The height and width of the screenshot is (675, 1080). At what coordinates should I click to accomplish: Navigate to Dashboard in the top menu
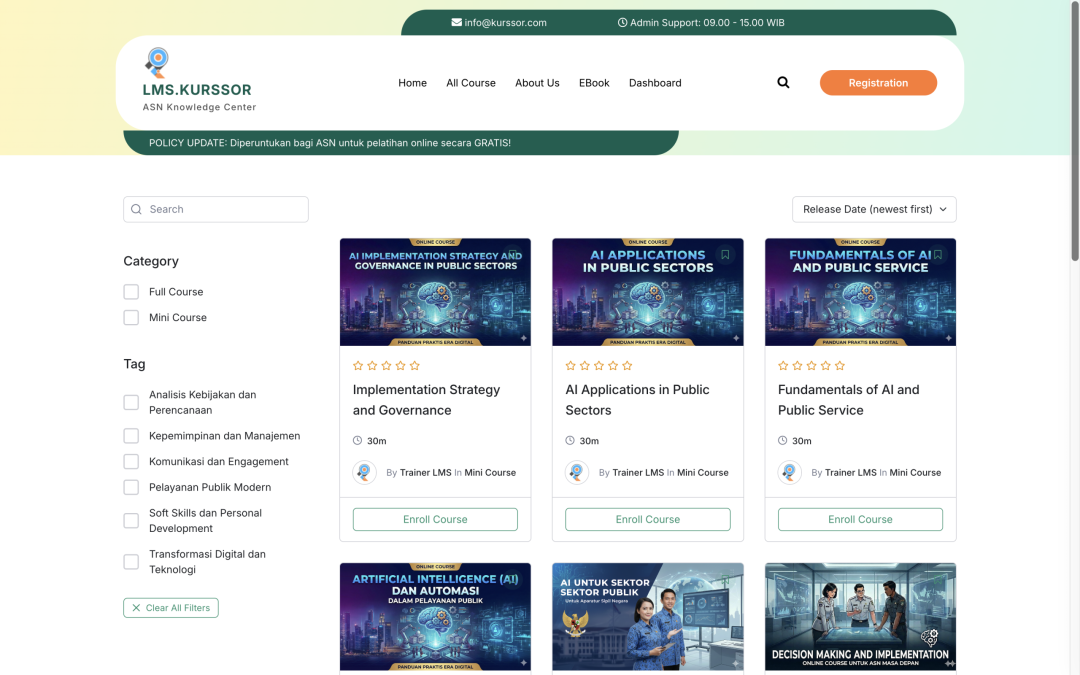point(655,83)
